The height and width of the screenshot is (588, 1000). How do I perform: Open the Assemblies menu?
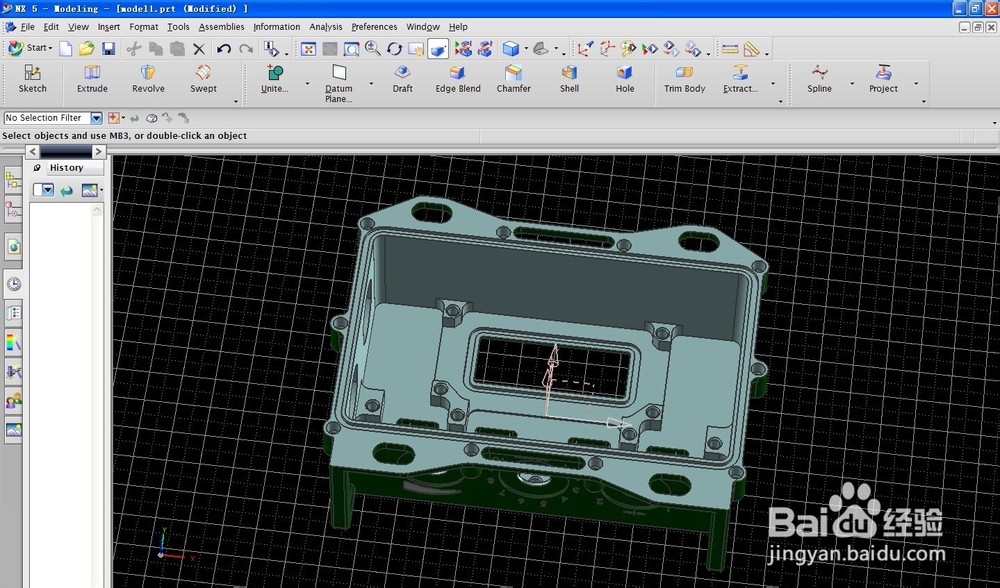coord(221,27)
